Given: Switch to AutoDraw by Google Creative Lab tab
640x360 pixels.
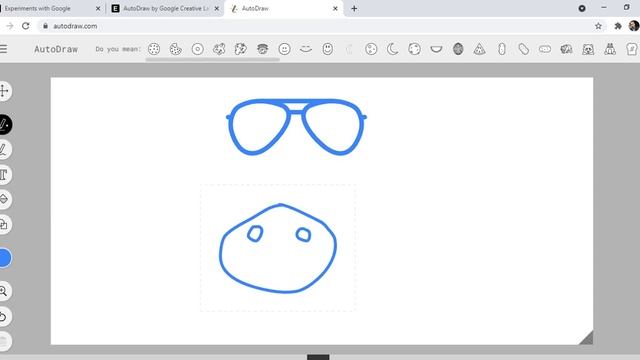Looking at the screenshot, I should coord(165,8).
